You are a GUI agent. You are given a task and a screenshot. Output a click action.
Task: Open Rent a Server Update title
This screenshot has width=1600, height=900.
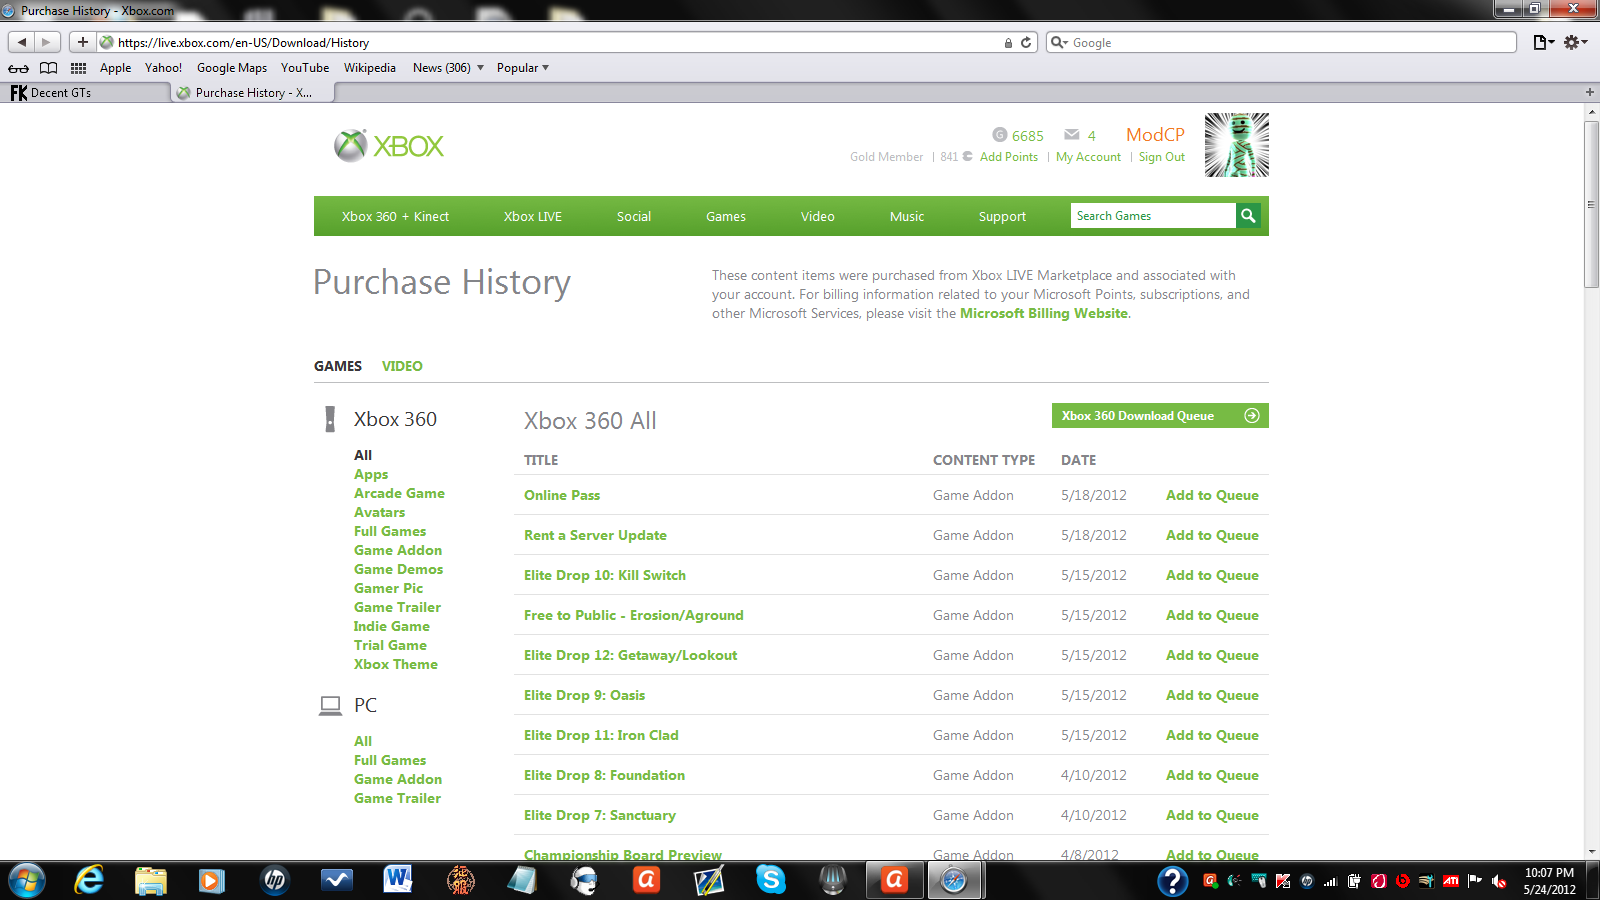coord(595,535)
